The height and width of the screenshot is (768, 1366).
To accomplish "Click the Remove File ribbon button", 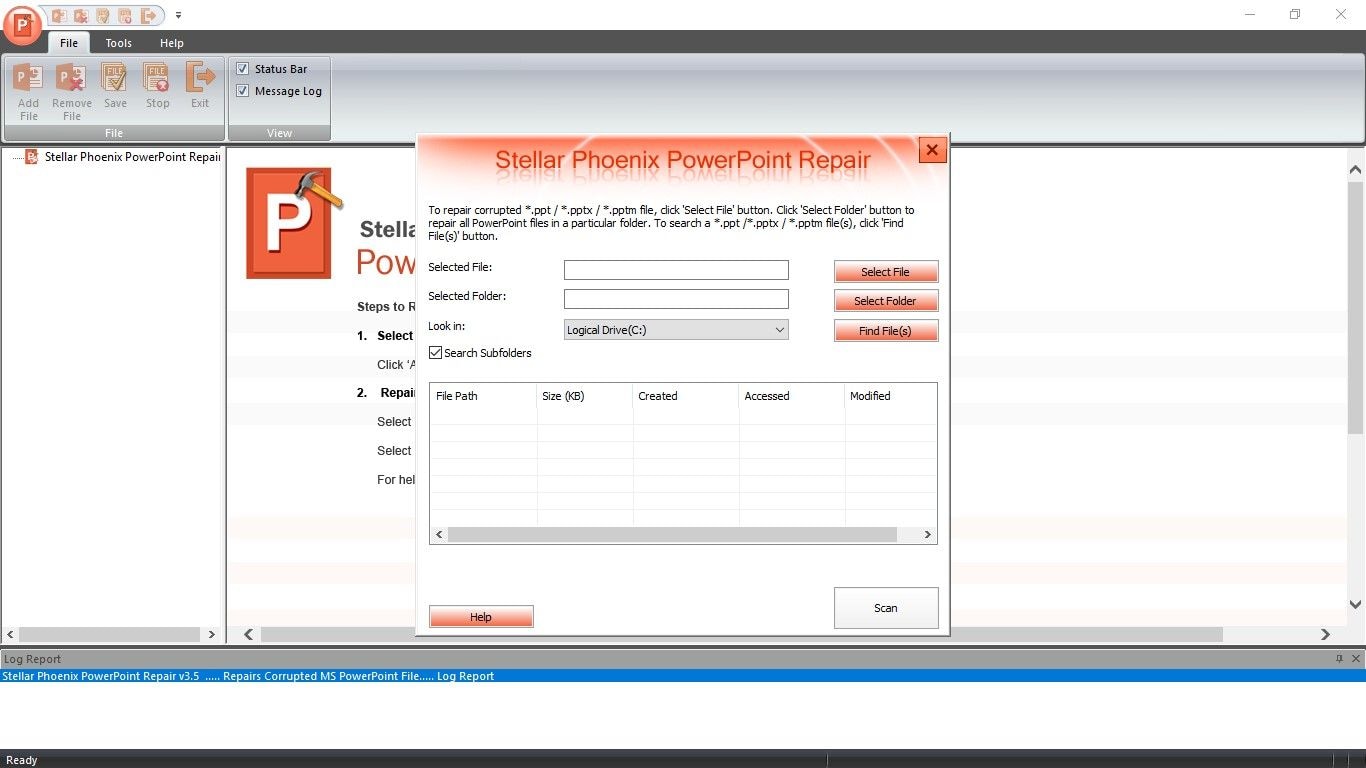I will [x=72, y=91].
